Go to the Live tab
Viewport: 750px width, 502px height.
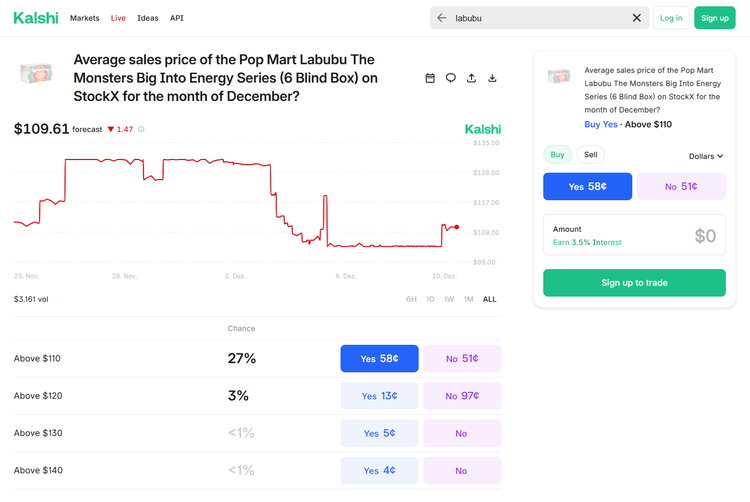tap(119, 18)
